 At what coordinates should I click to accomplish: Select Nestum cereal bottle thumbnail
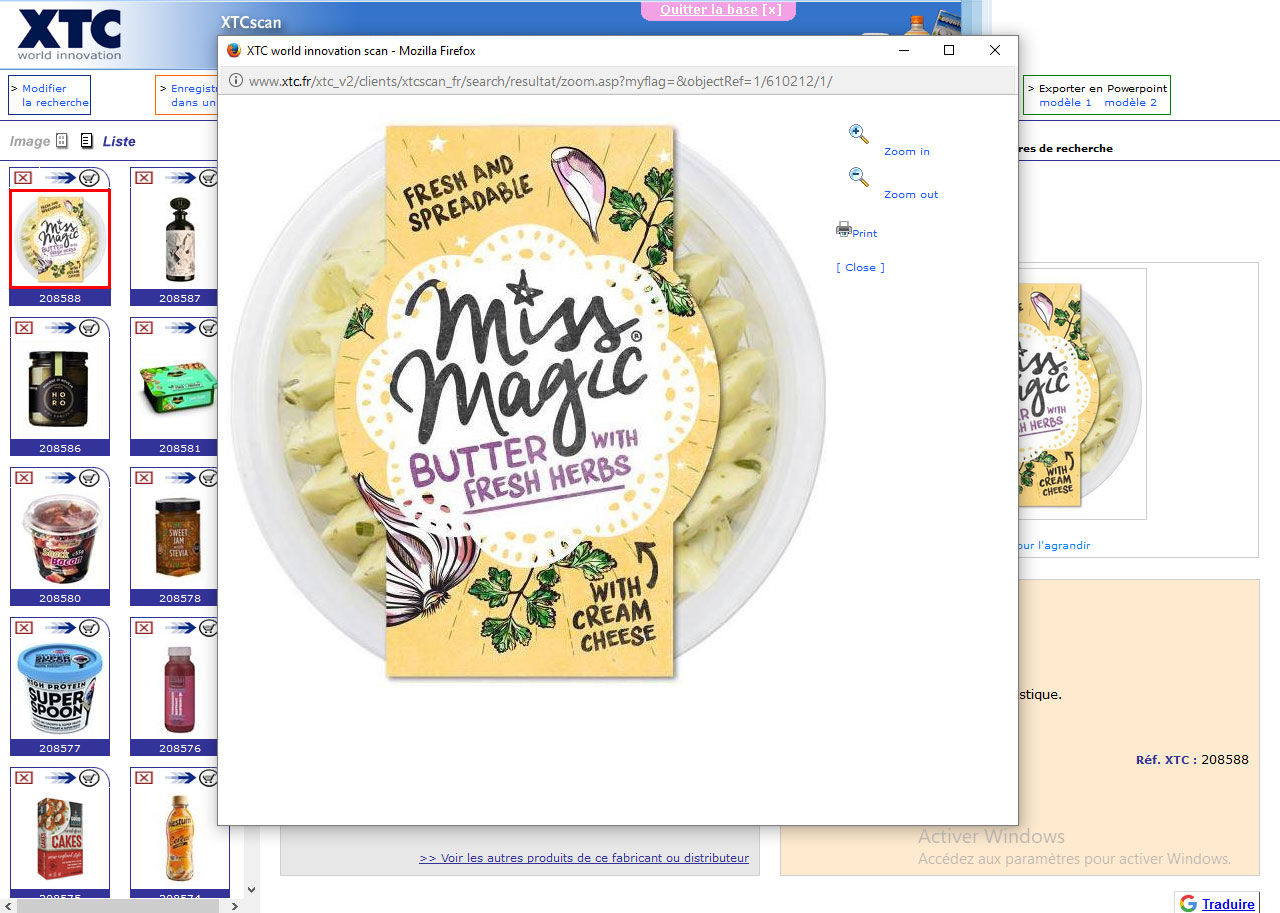180,838
